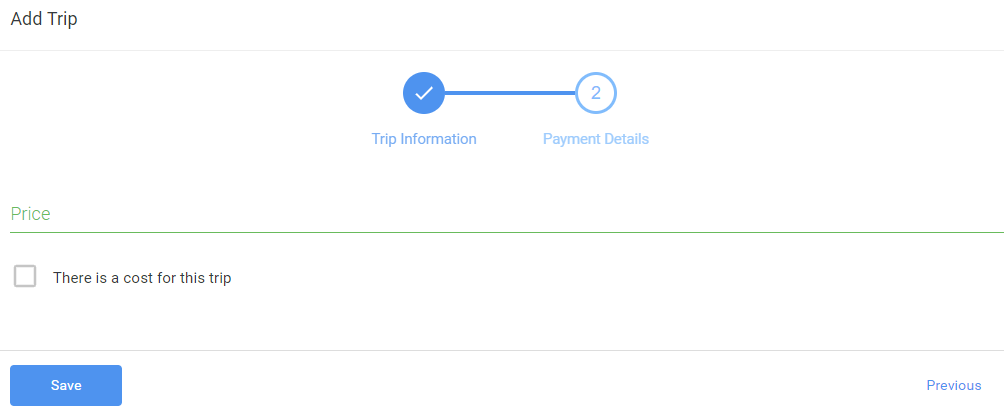Viewport: 1004px width, 413px height.
Task: Follow the Previous link
Action: (x=953, y=385)
